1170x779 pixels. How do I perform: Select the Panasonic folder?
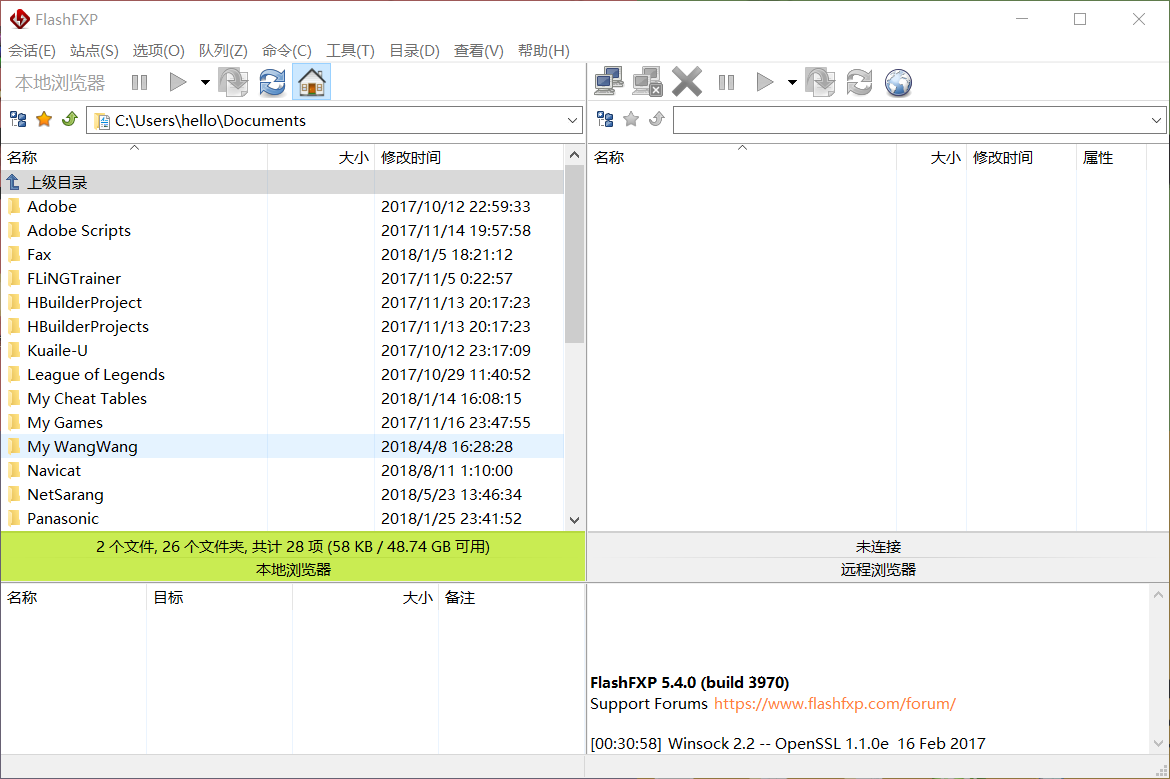point(282,518)
